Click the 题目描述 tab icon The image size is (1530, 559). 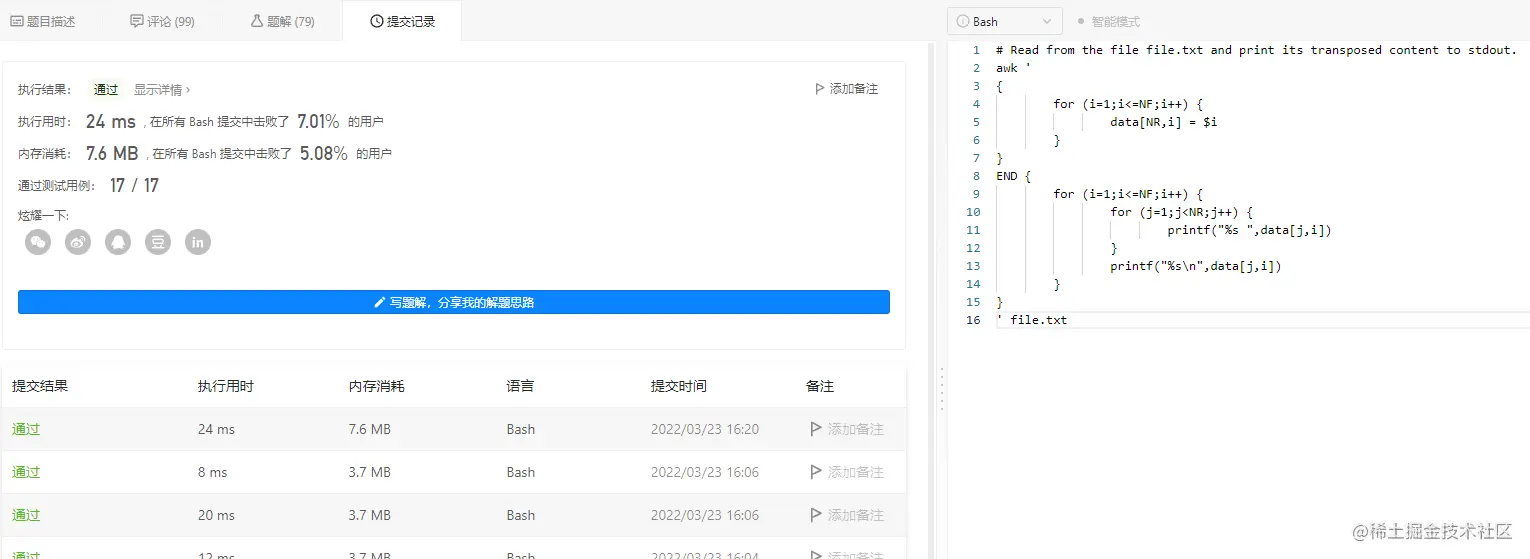point(17,21)
